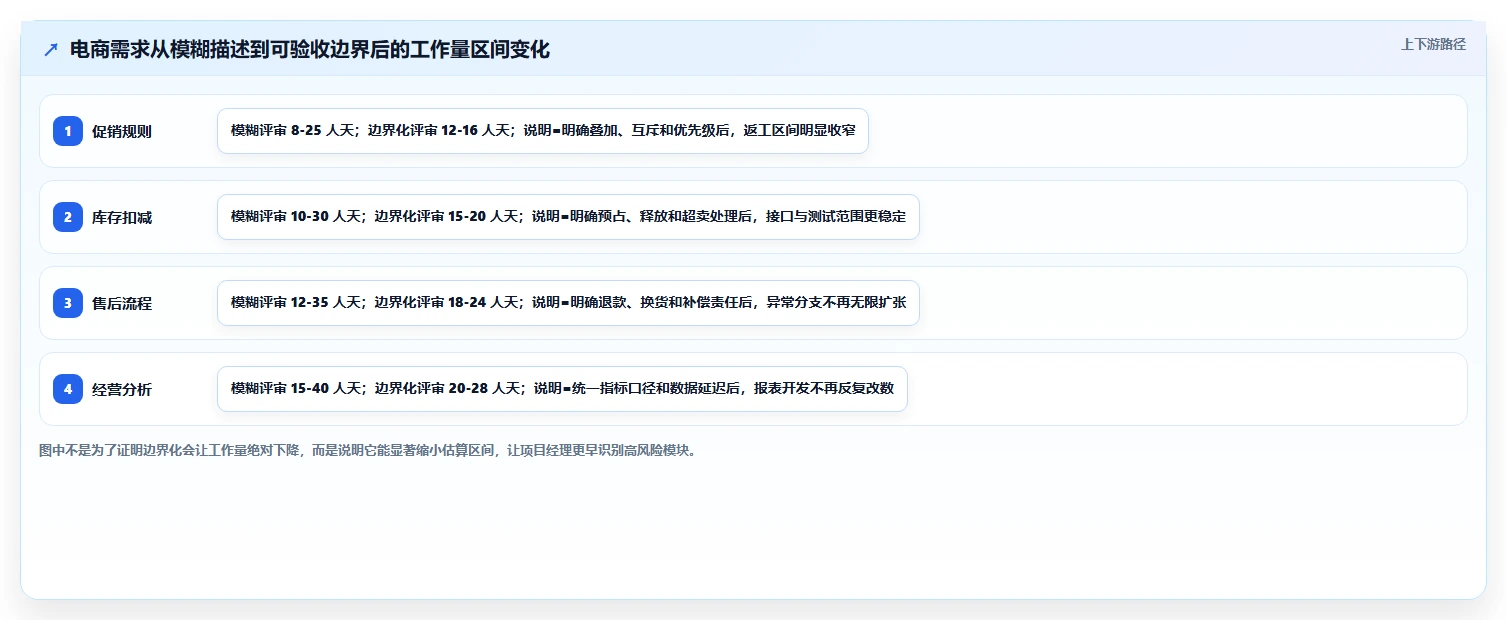Select the 库存扣减 row label
This screenshot has width=1507, height=620.
tap(122, 217)
